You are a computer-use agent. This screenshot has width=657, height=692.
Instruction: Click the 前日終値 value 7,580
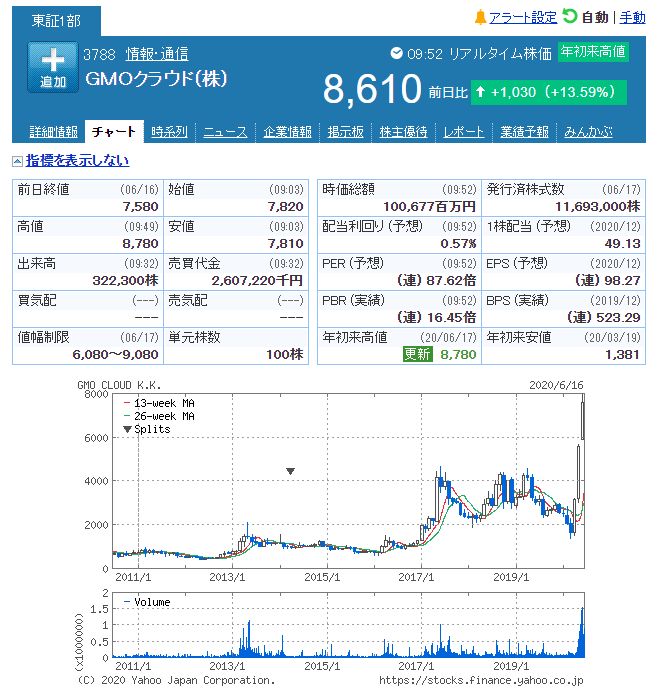pos(140,207)
